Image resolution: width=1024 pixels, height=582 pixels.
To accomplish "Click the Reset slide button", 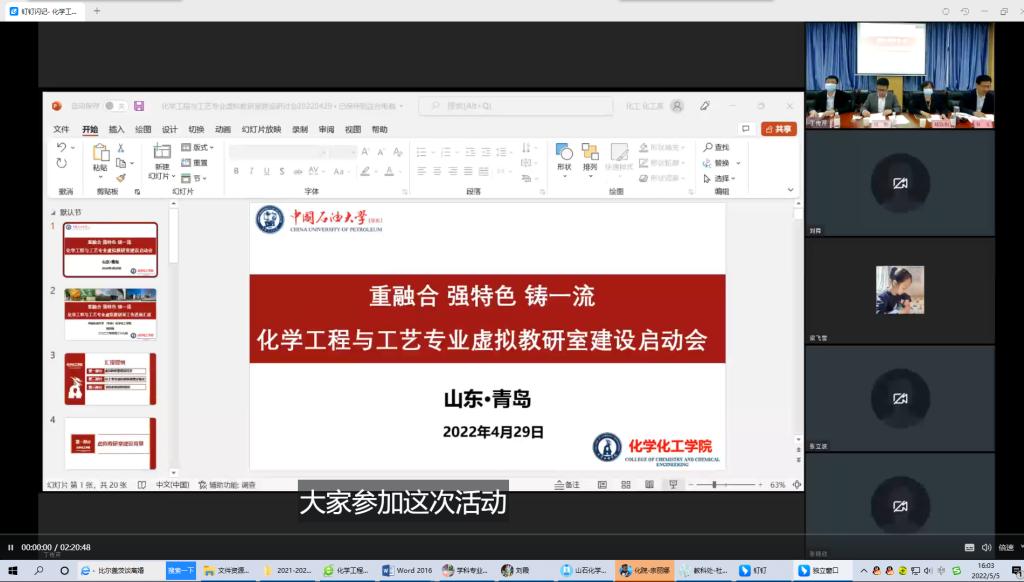I will click(x=196, y=163).
